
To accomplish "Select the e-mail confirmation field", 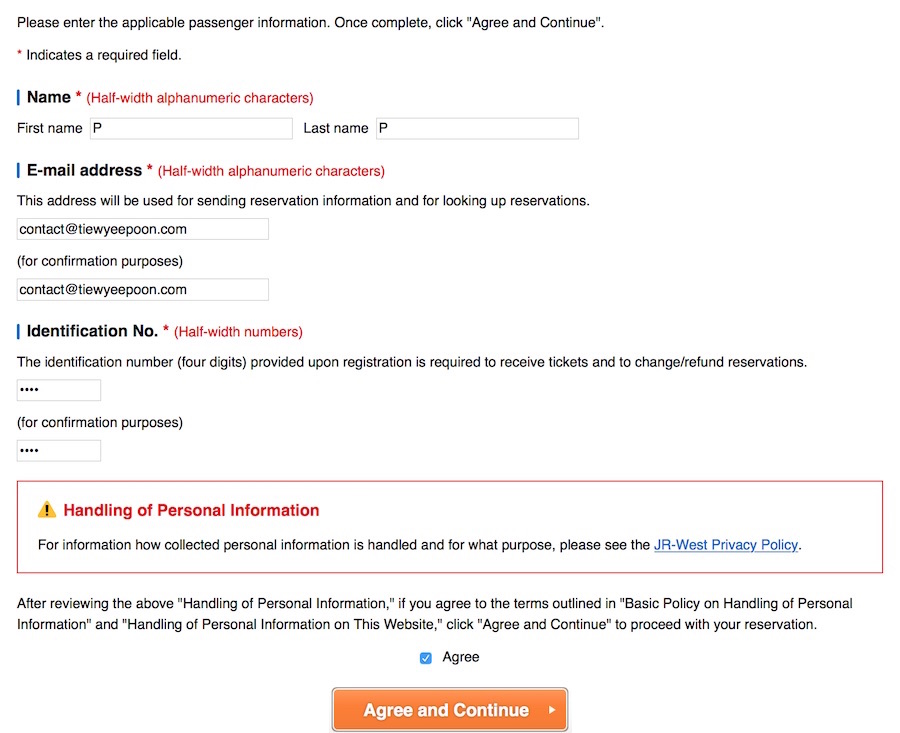I will (143, 290).
